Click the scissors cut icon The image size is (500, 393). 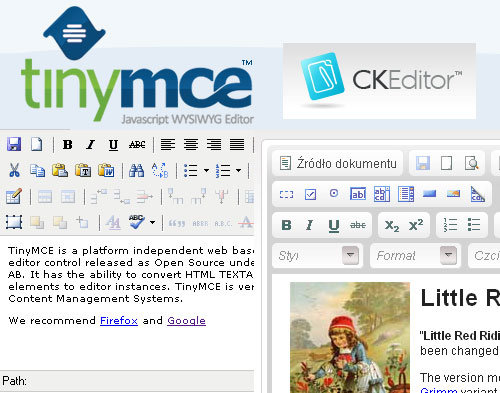coord(14,170)
